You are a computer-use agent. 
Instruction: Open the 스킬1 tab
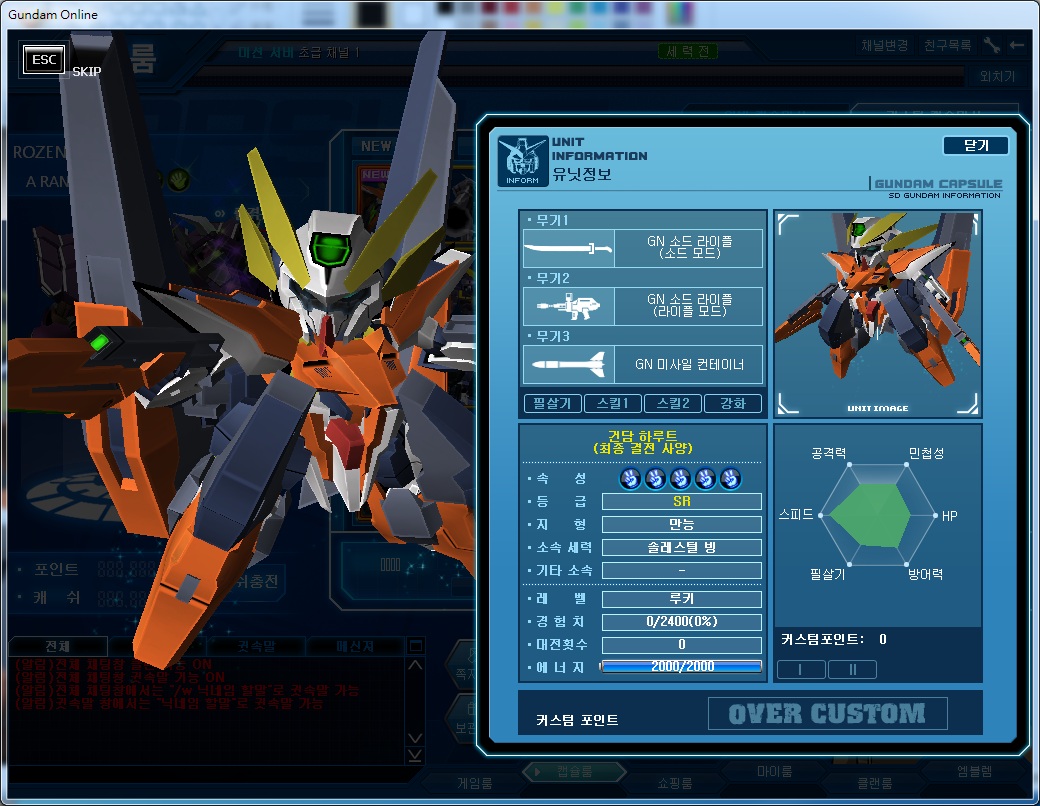[612, 403]
